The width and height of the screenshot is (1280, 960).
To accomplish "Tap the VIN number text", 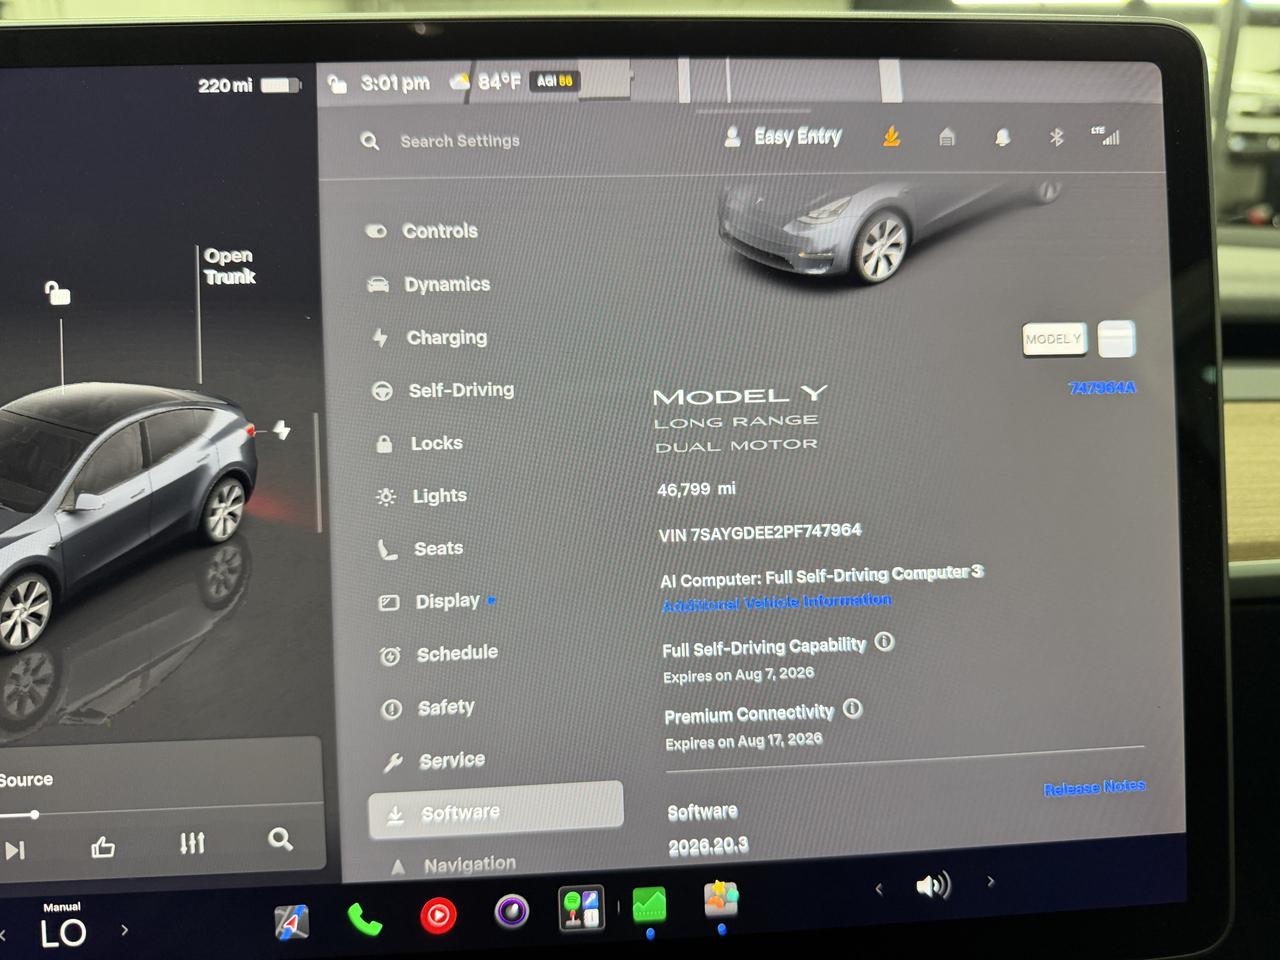I will [x=760, y=532].
